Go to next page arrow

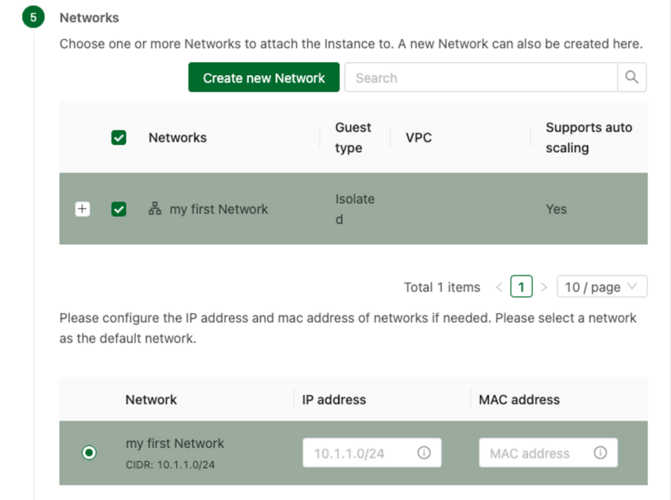tap(544, 287)
